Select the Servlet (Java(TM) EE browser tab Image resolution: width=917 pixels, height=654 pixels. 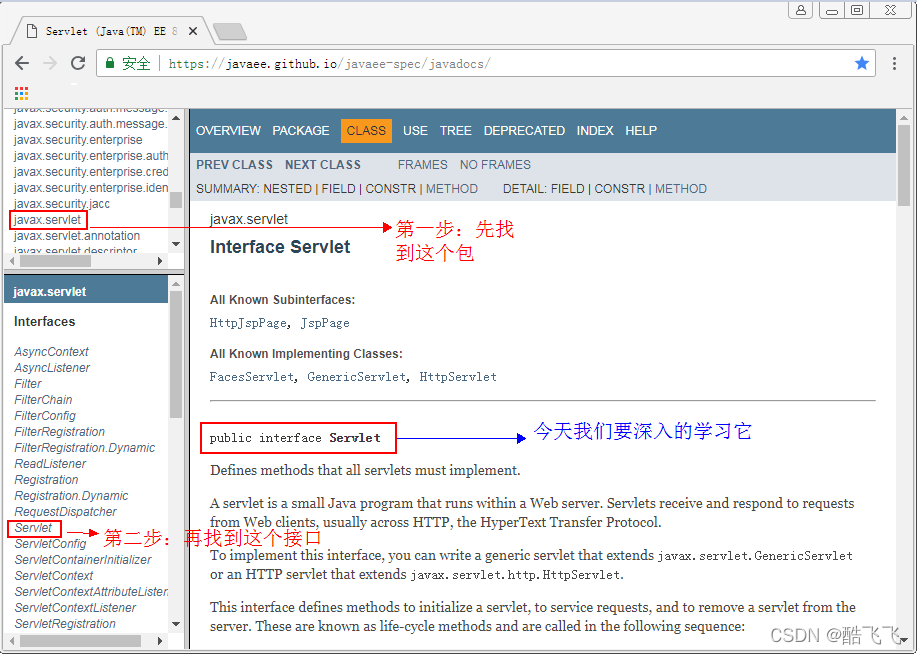click(111, 32)
